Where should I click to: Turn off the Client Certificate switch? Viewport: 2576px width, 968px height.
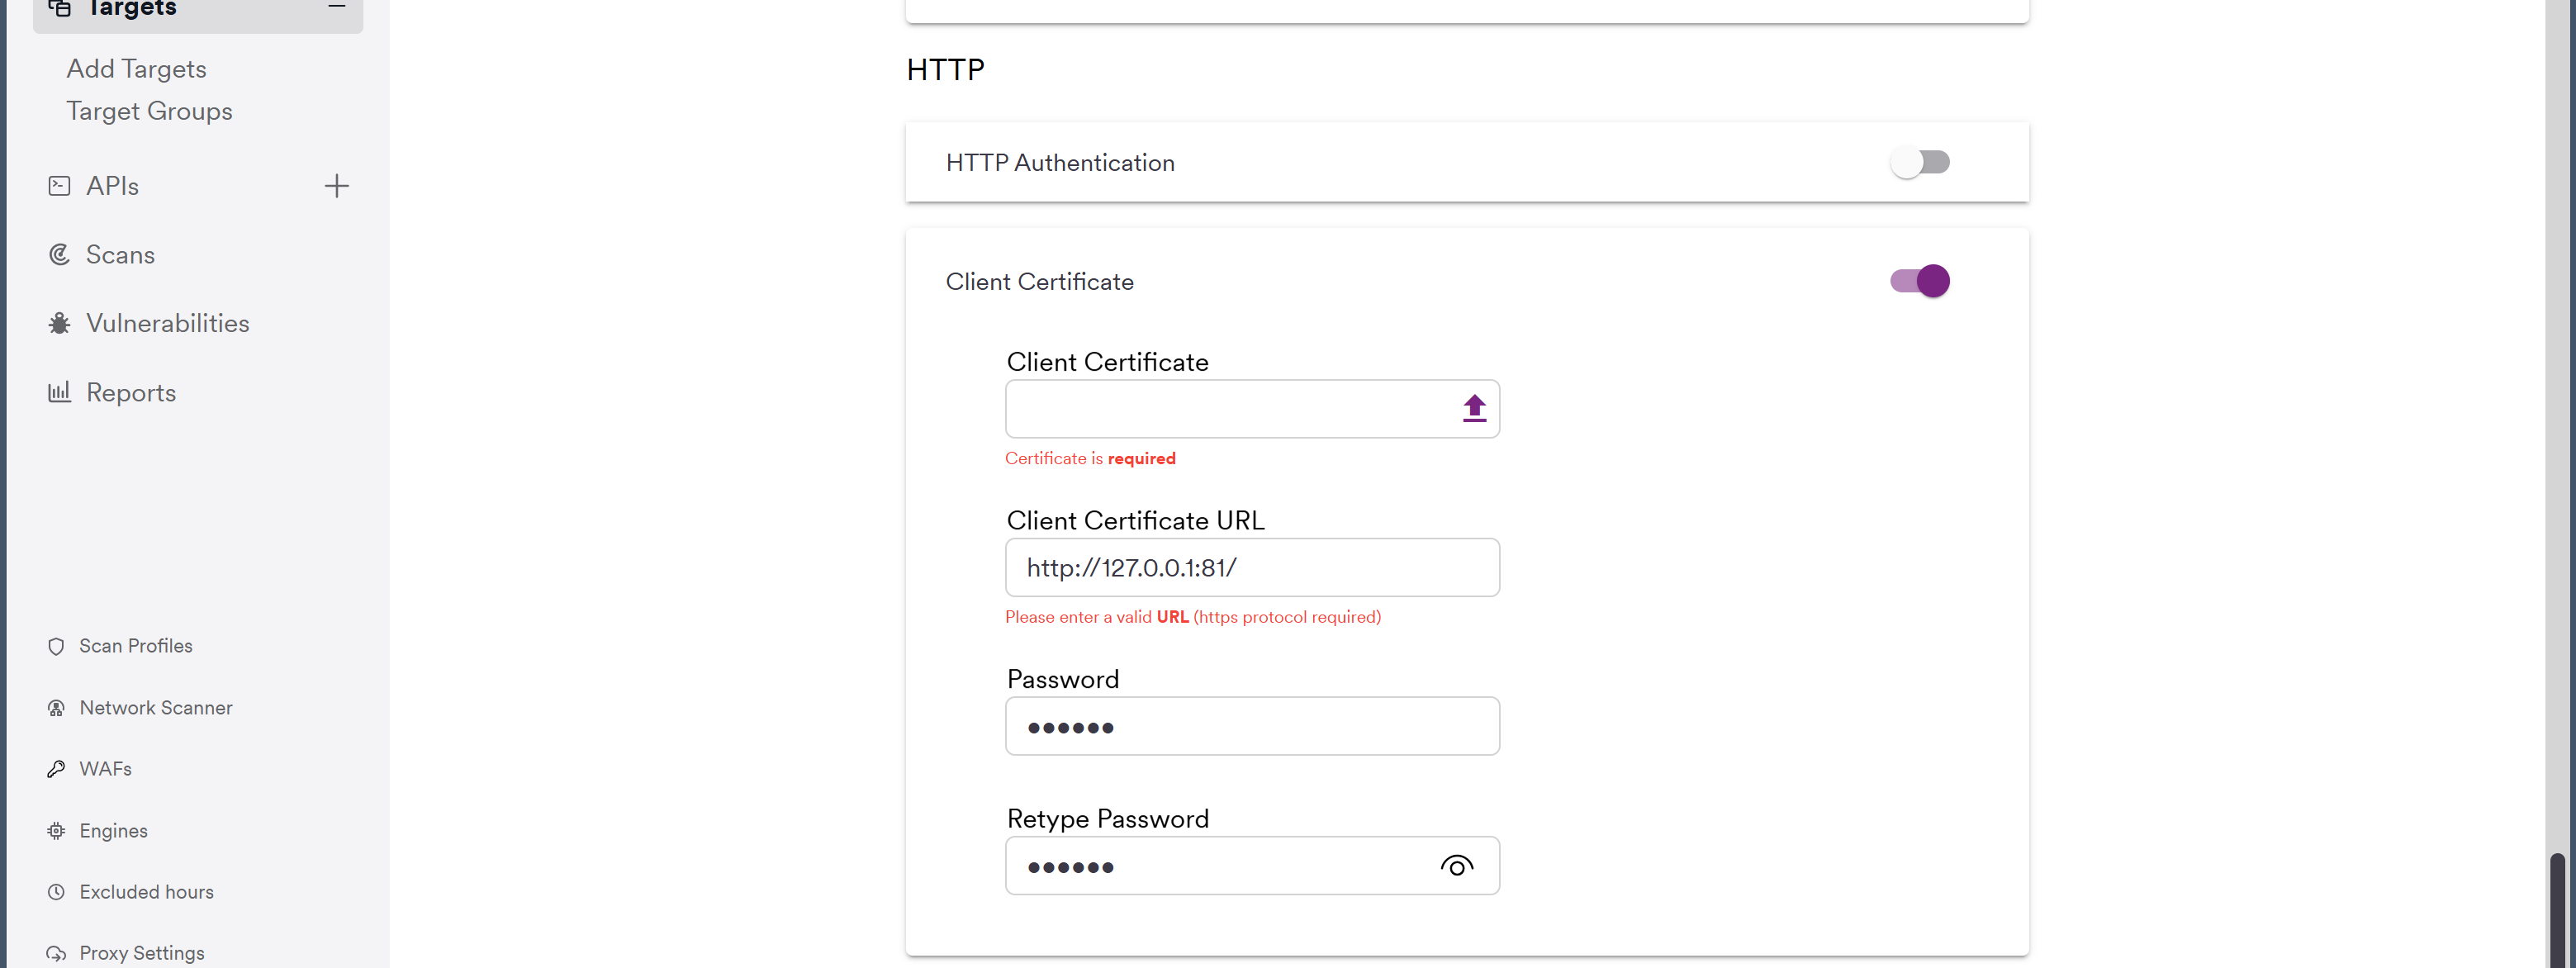[1919, 281]
